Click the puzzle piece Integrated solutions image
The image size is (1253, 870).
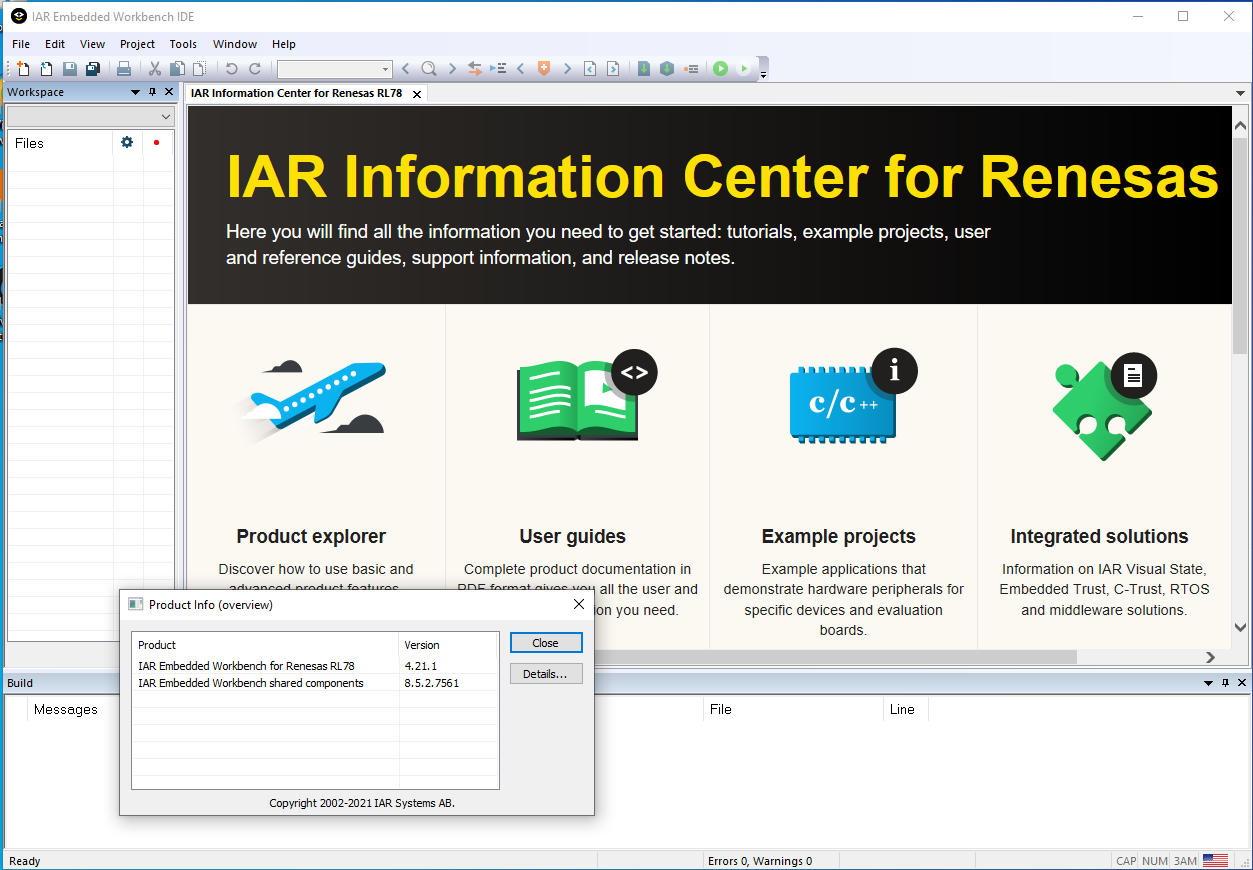(x=1104, y=406)
